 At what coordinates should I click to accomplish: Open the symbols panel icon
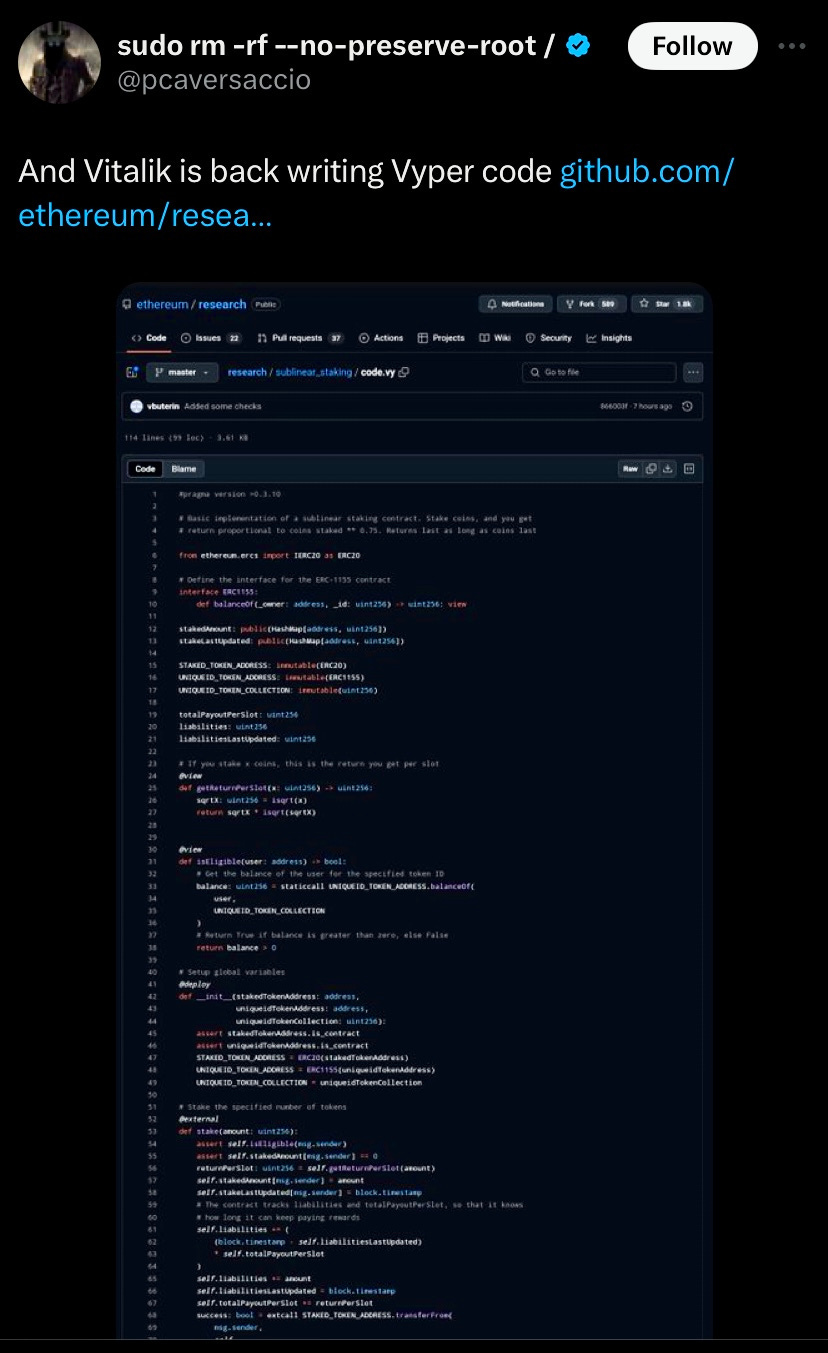pos(689,468)
